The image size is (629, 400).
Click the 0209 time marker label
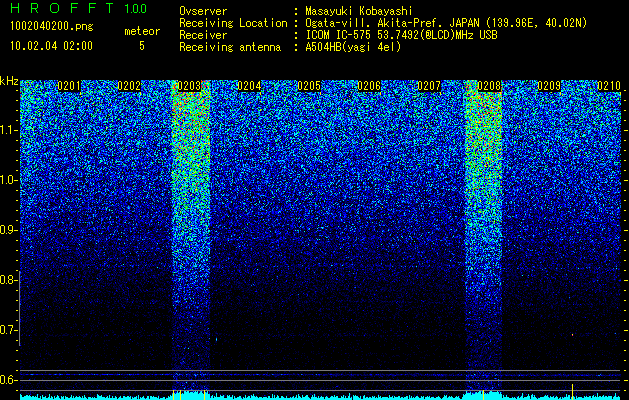[549, 86]
